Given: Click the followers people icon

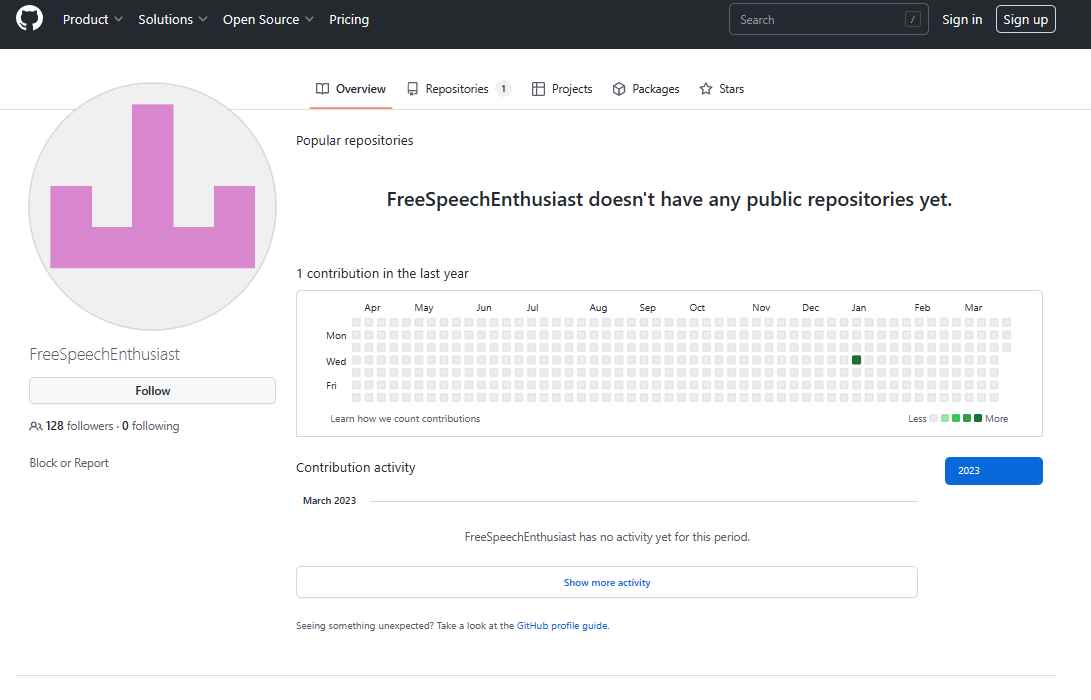Looking at the screenshot, I should (37, 425).
